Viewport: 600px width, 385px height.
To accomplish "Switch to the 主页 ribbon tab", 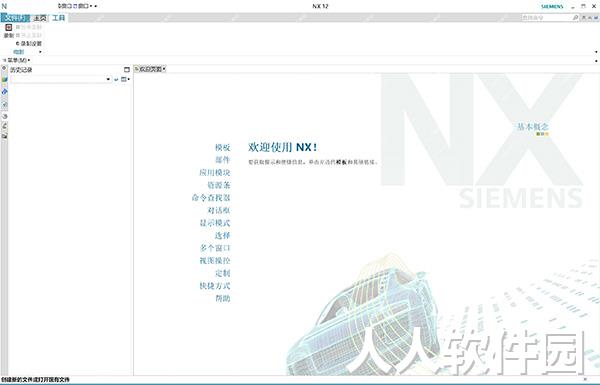I will [x=40, y=18].
